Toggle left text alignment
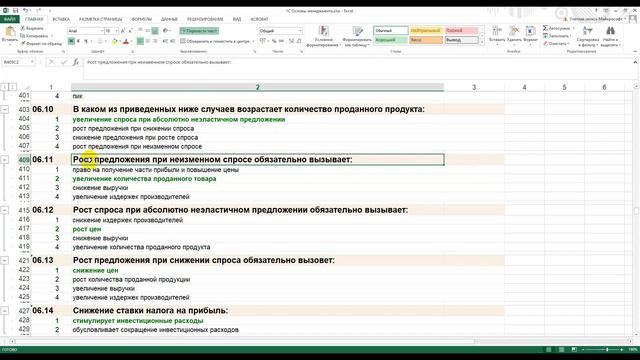The image size is (640, 360). coord(140,41)
